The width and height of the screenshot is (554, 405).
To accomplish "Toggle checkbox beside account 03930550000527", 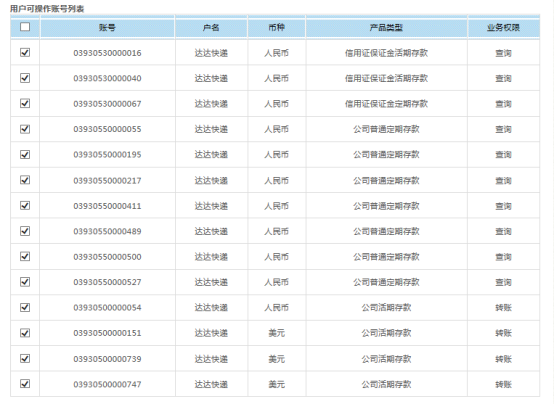I will (x=25, y=282).
